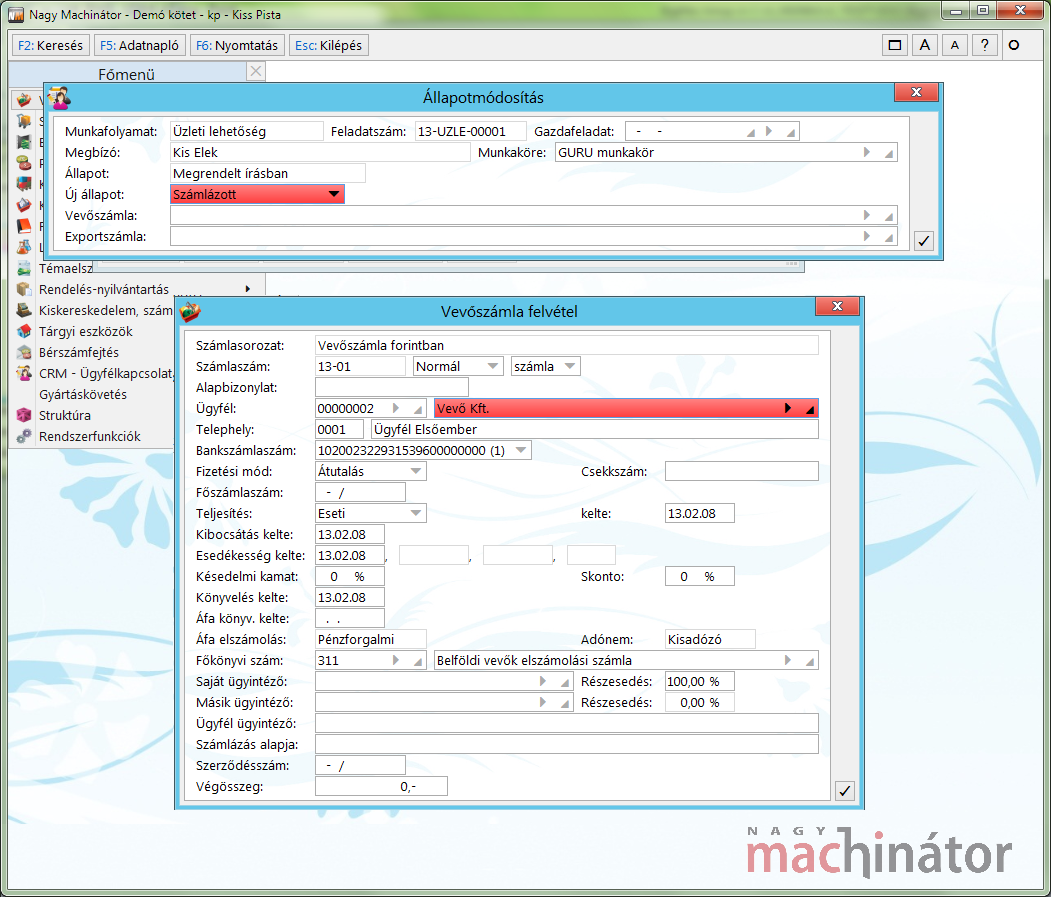Open the Rendszerfunkciók menu item
The height and width of the screenshot is (897, 1051).
click(x=89, y=436)
